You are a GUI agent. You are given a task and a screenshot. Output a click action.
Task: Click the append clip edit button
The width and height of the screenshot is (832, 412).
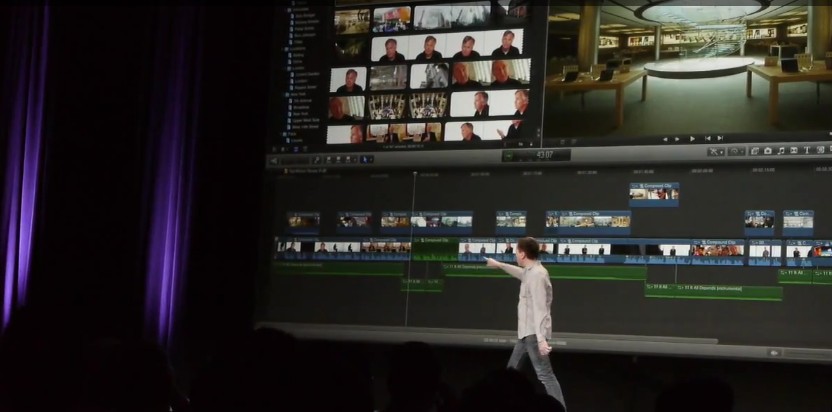point(348,159)
